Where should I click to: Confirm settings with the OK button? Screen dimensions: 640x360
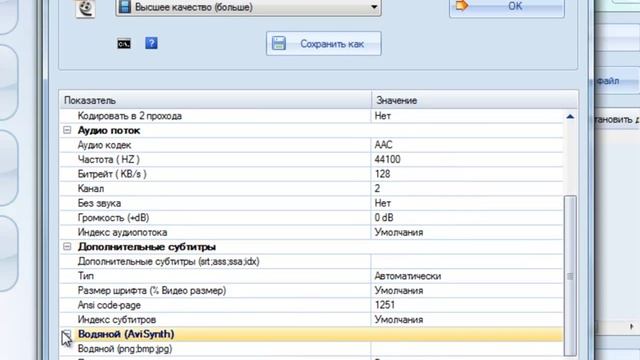[x=507, y=7]
